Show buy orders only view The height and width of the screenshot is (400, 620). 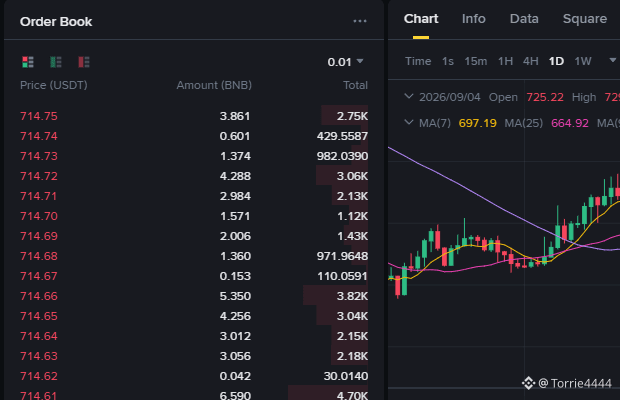click(x=56, y=62)
